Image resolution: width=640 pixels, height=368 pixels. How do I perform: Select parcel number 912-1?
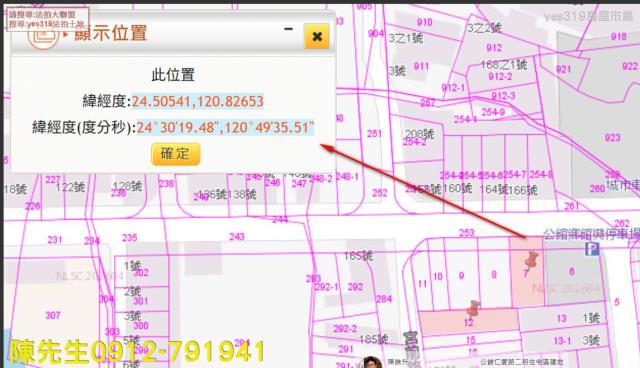(x=453, y=87)
